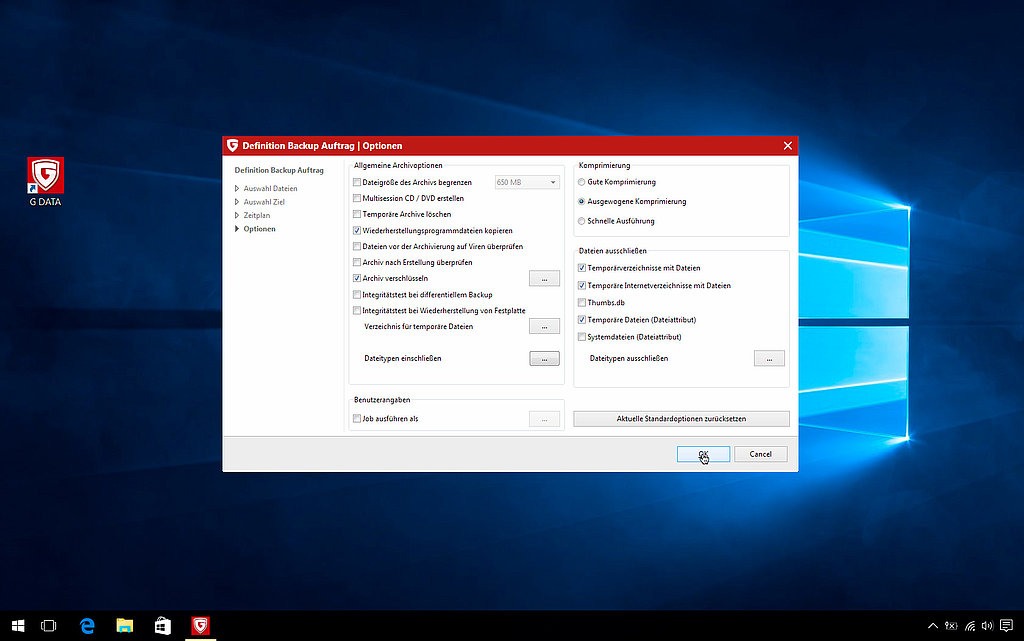
Task: Enable the Thumbs.db exclusion checkbox
Action: [581, 302]
